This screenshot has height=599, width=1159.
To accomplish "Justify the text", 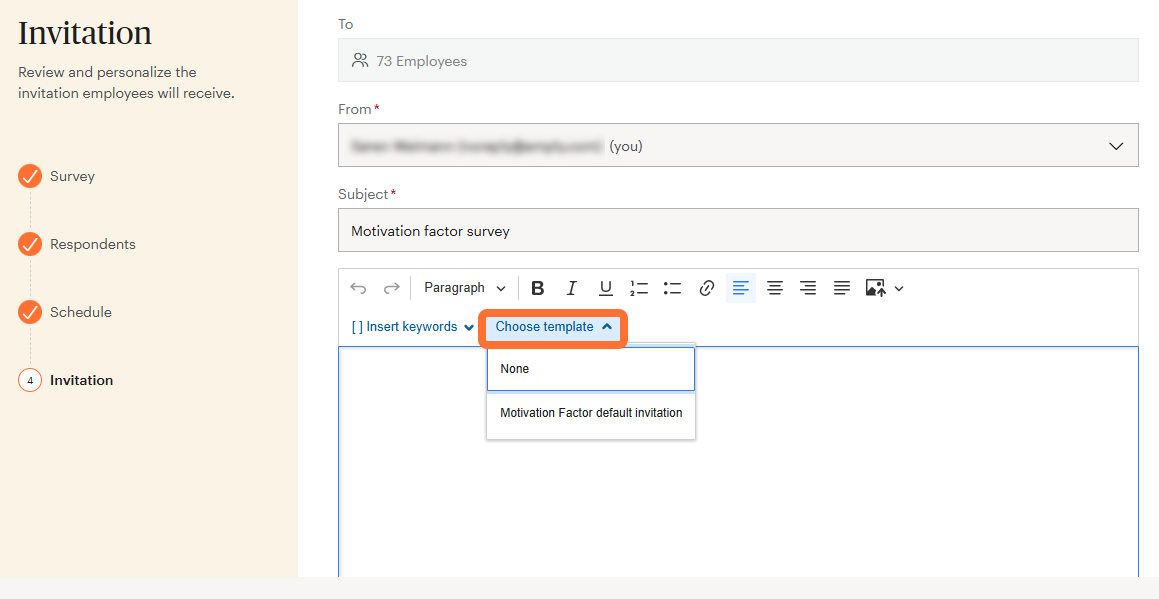I will point(842,288).
